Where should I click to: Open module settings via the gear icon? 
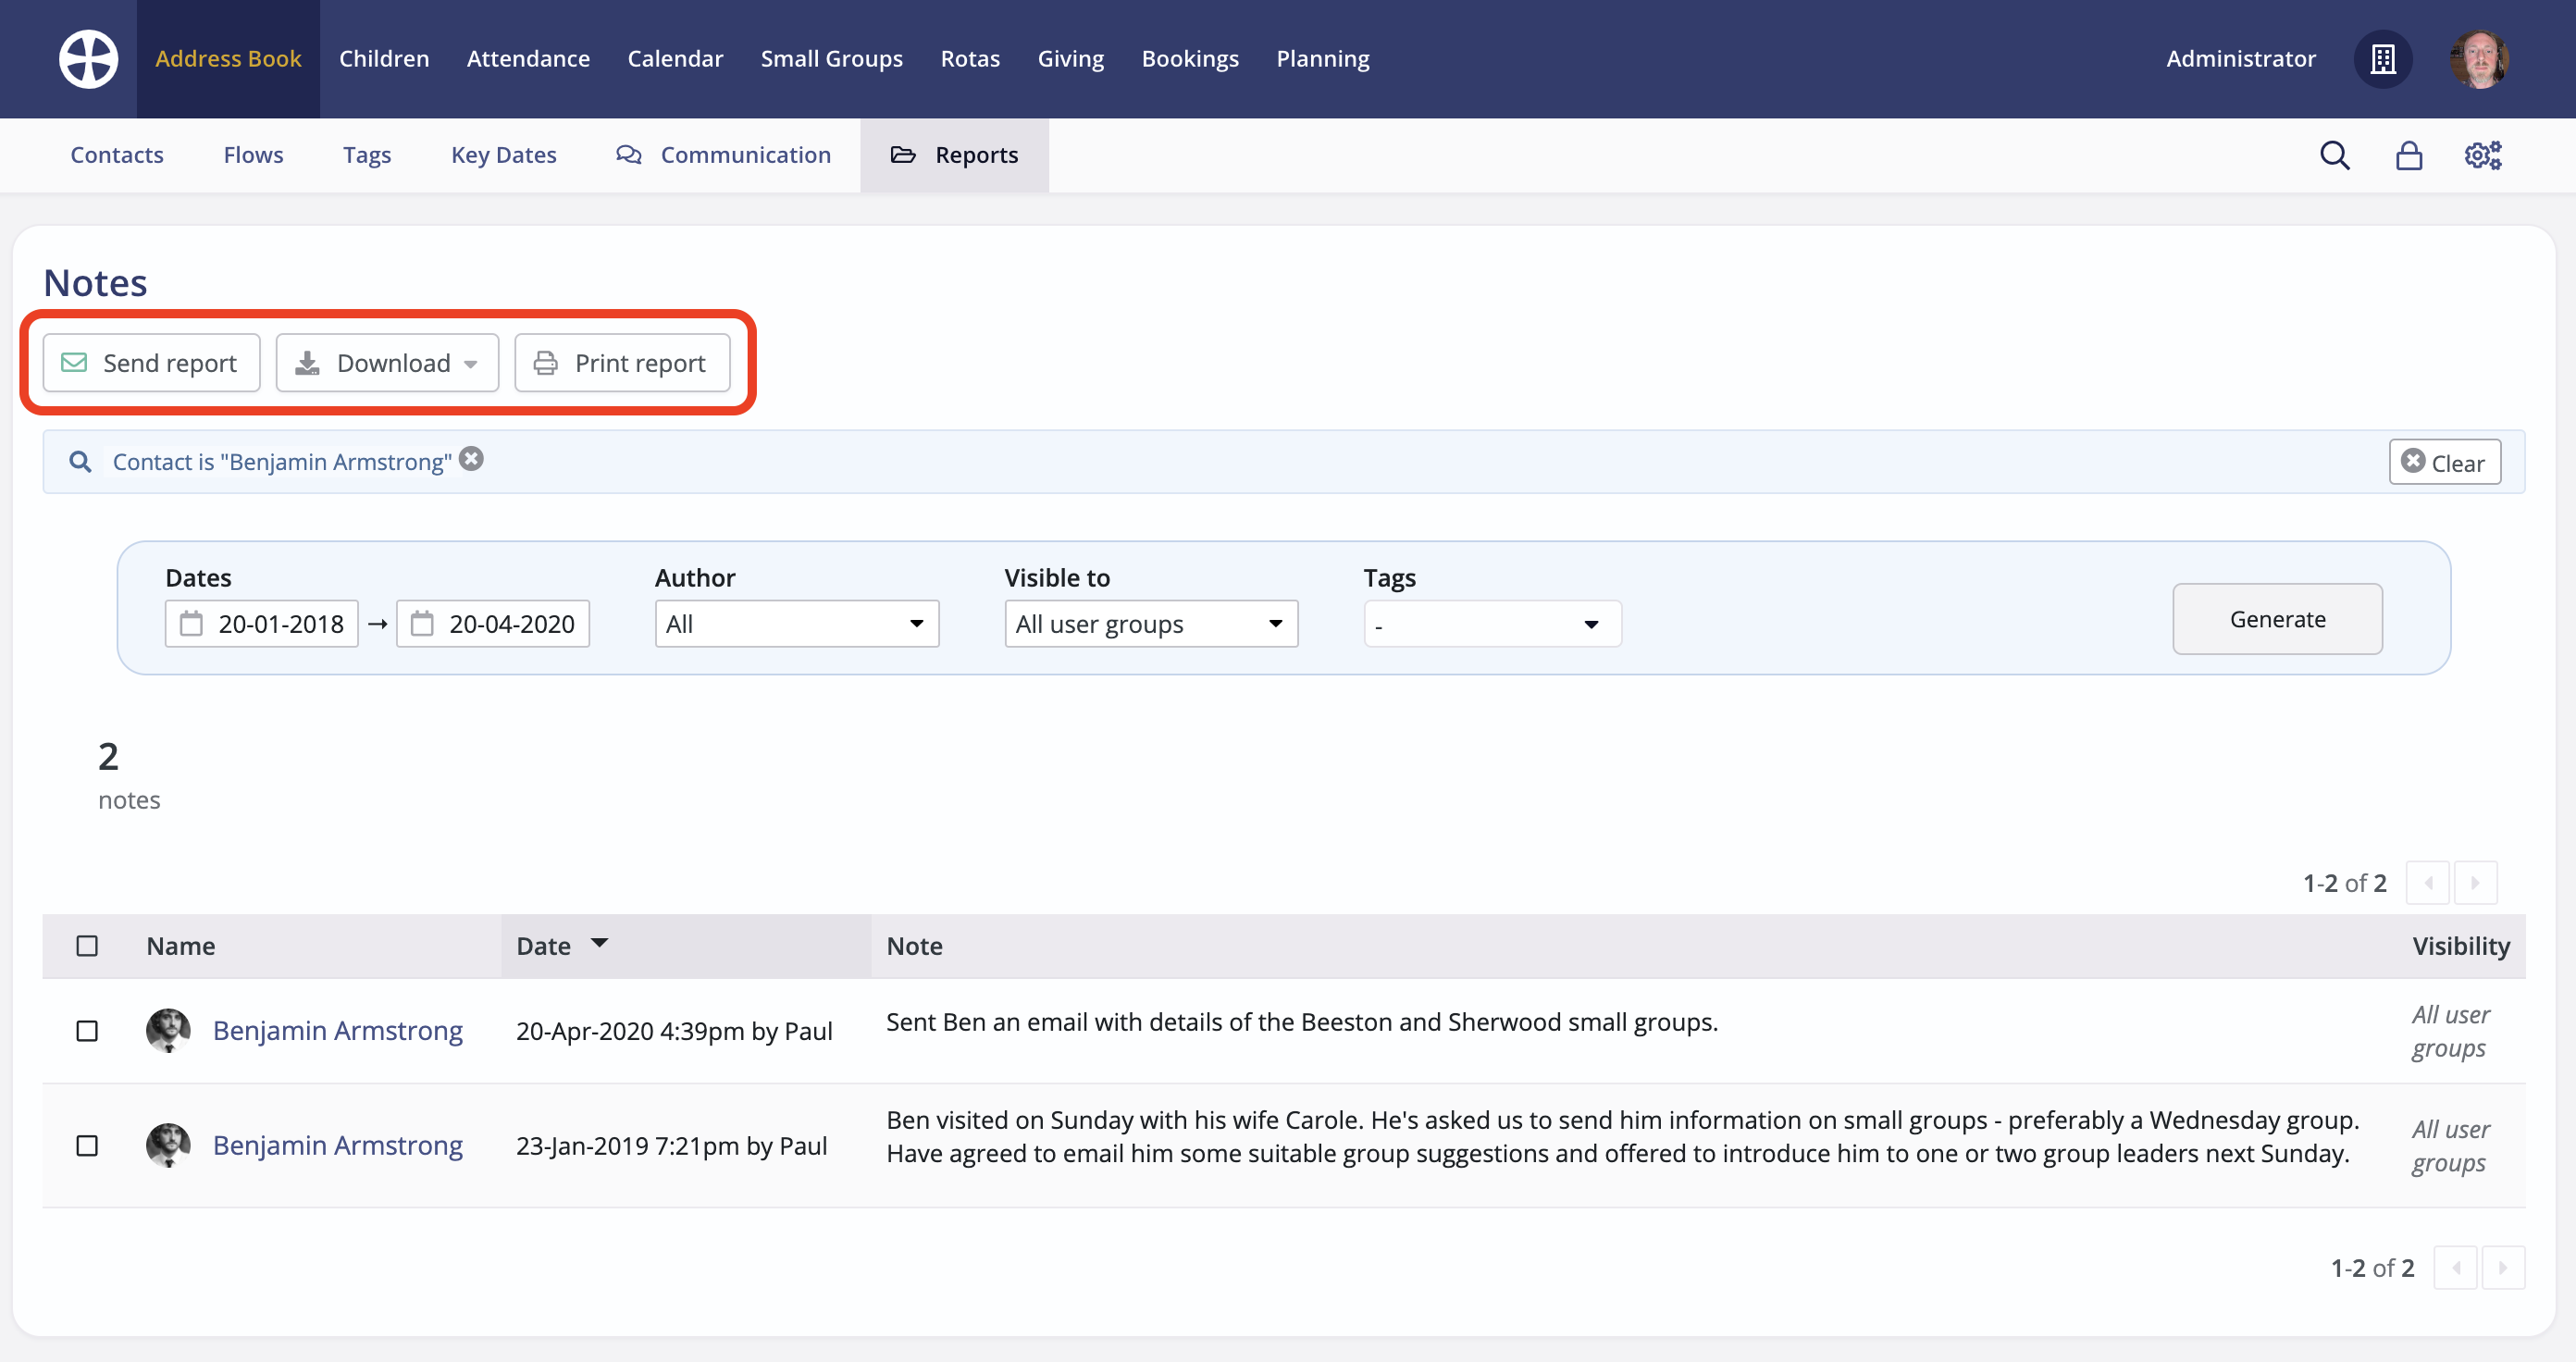click(x=2482, y=155)
